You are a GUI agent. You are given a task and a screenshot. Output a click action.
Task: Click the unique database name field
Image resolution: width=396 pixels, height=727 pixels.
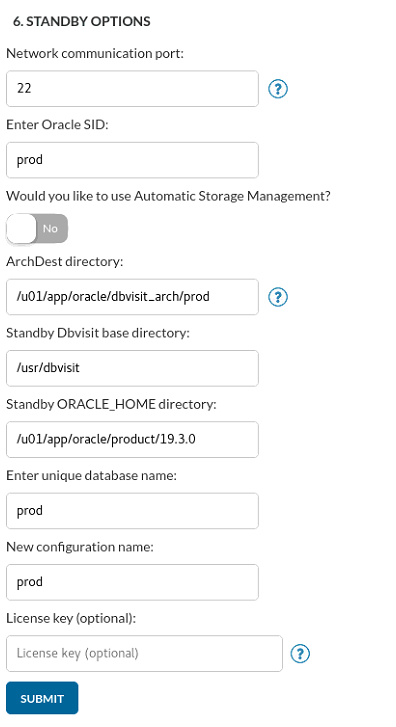click(x=132, y=511)
